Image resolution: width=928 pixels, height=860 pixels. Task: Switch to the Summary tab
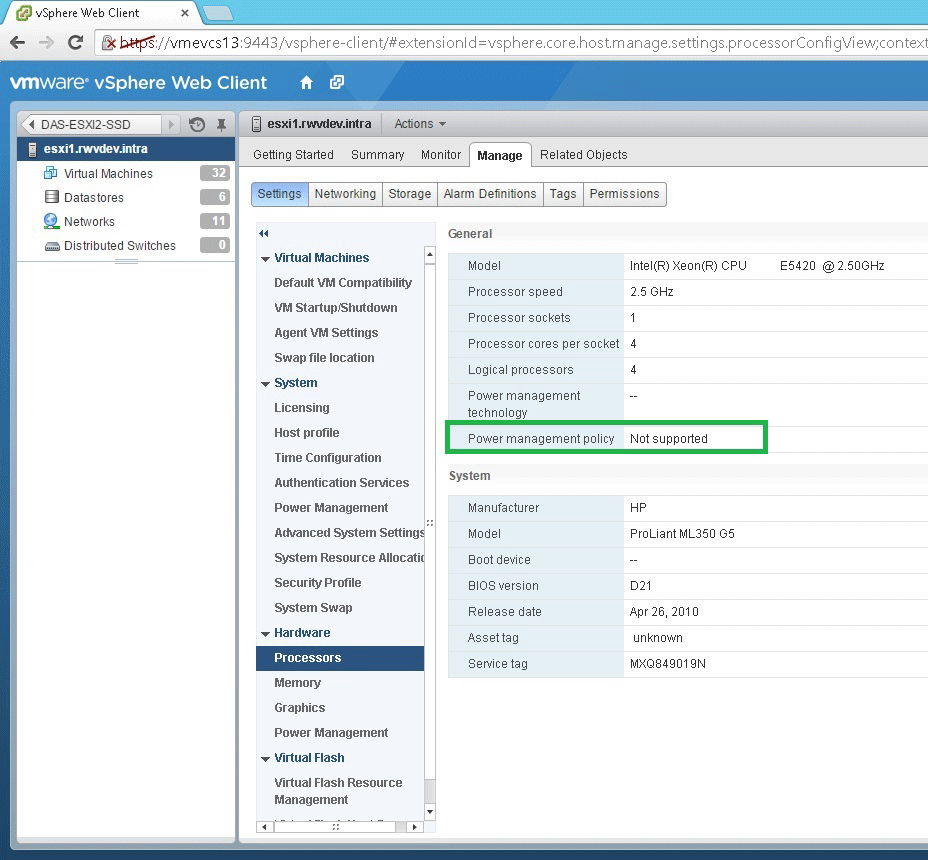[x=378, y=155]
